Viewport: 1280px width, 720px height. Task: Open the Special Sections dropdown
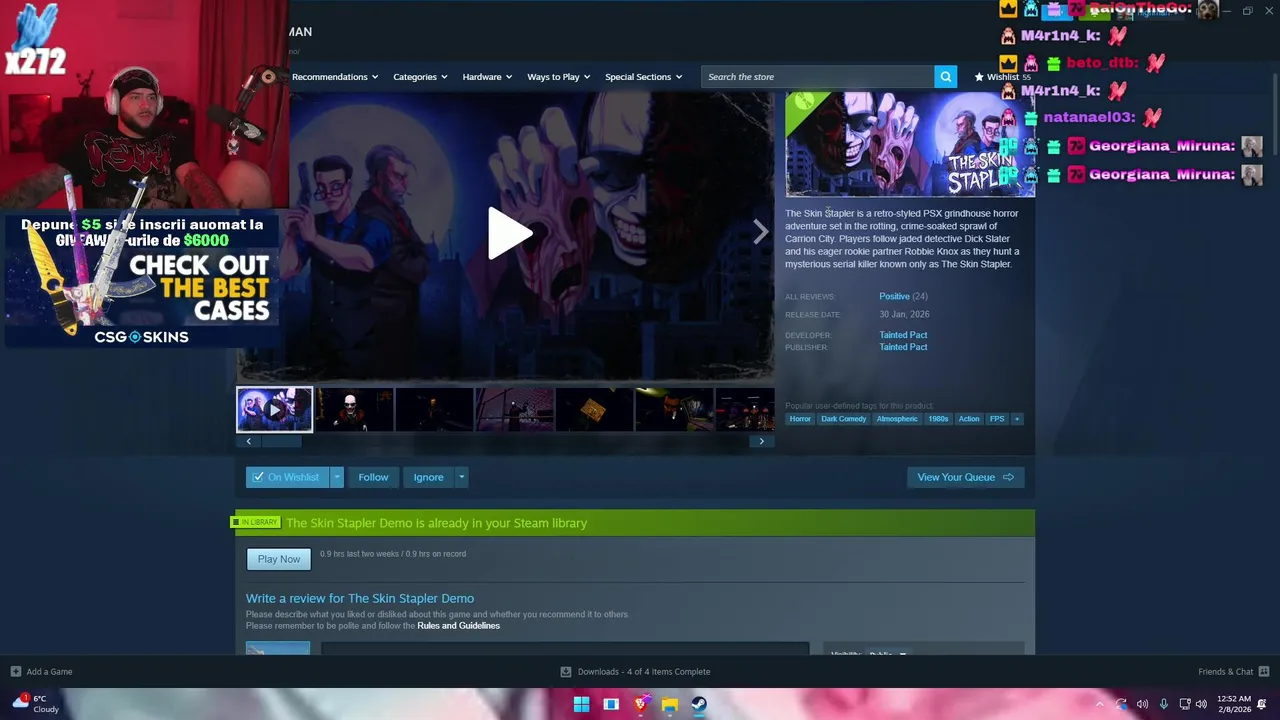click(643, 77)
